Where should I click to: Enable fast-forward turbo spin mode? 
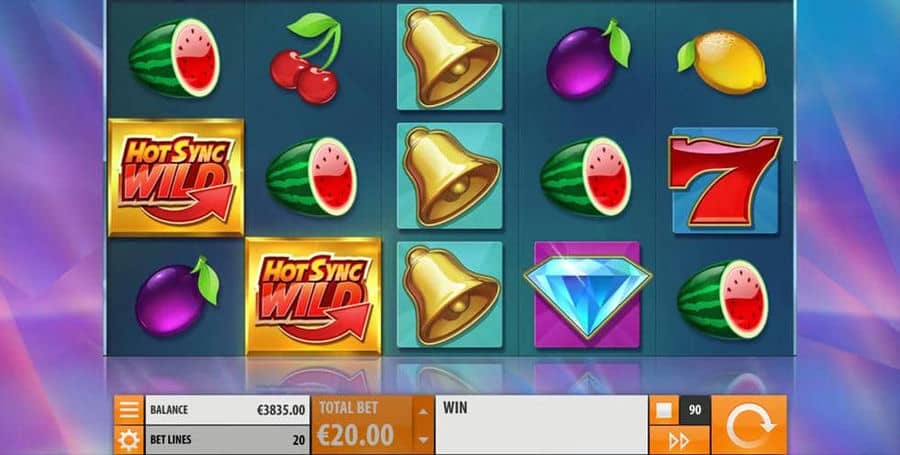680,440
